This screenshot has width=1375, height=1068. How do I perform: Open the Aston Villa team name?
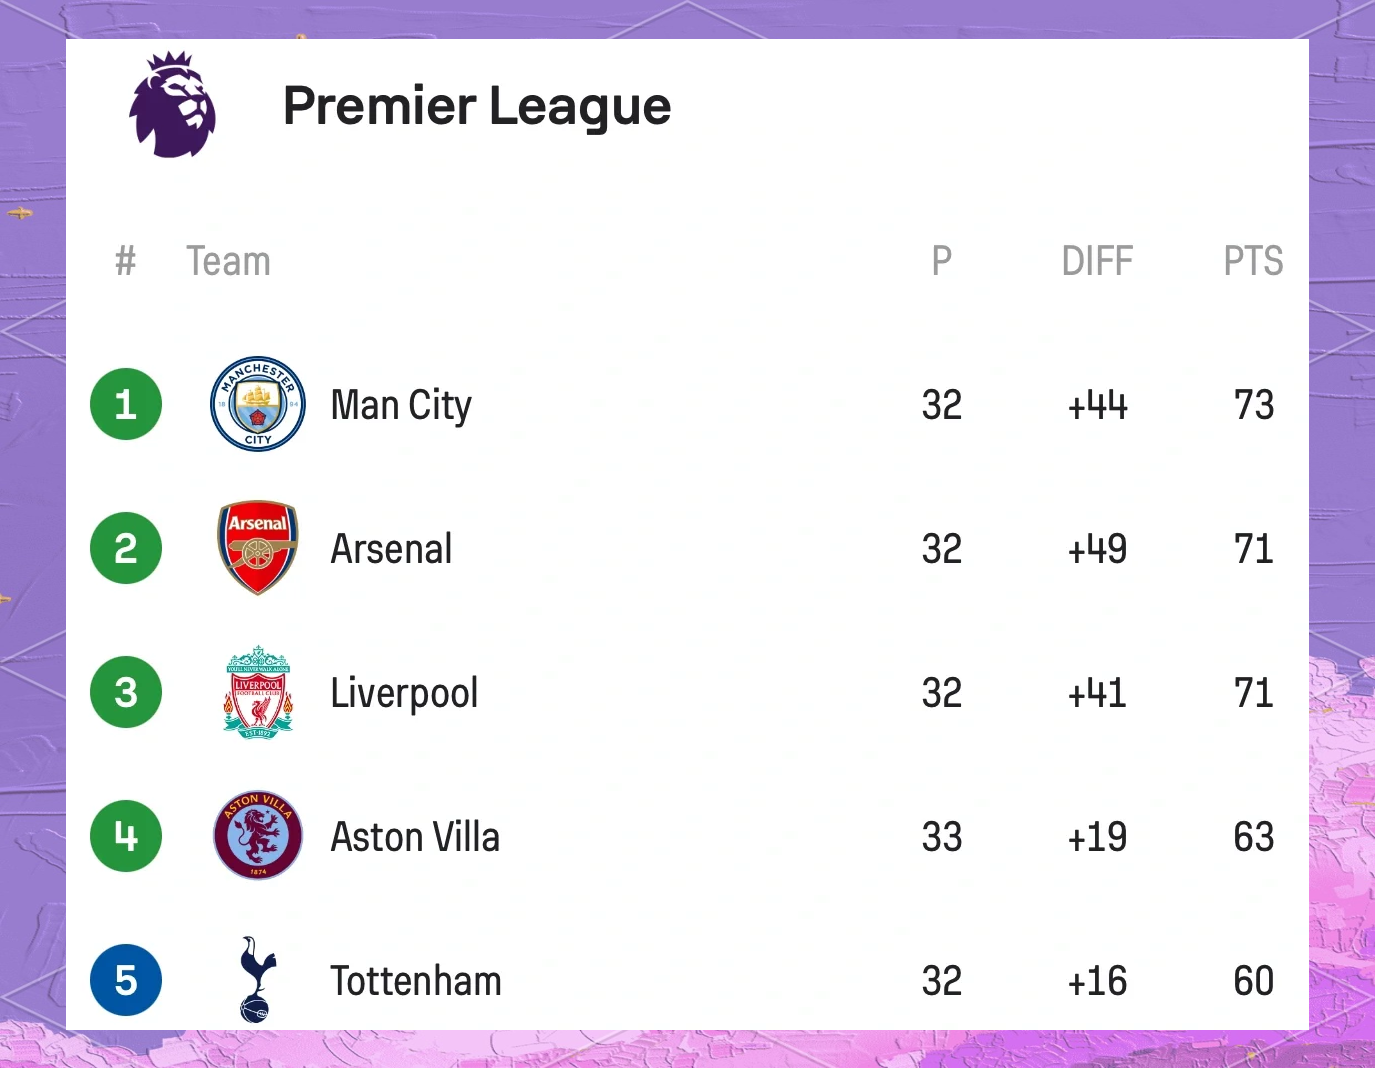pos(415,837)
